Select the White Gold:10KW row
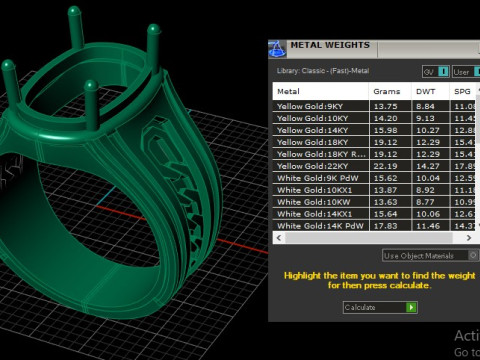The width and height of the screenshot is (480, 360). tap(374, 202)
